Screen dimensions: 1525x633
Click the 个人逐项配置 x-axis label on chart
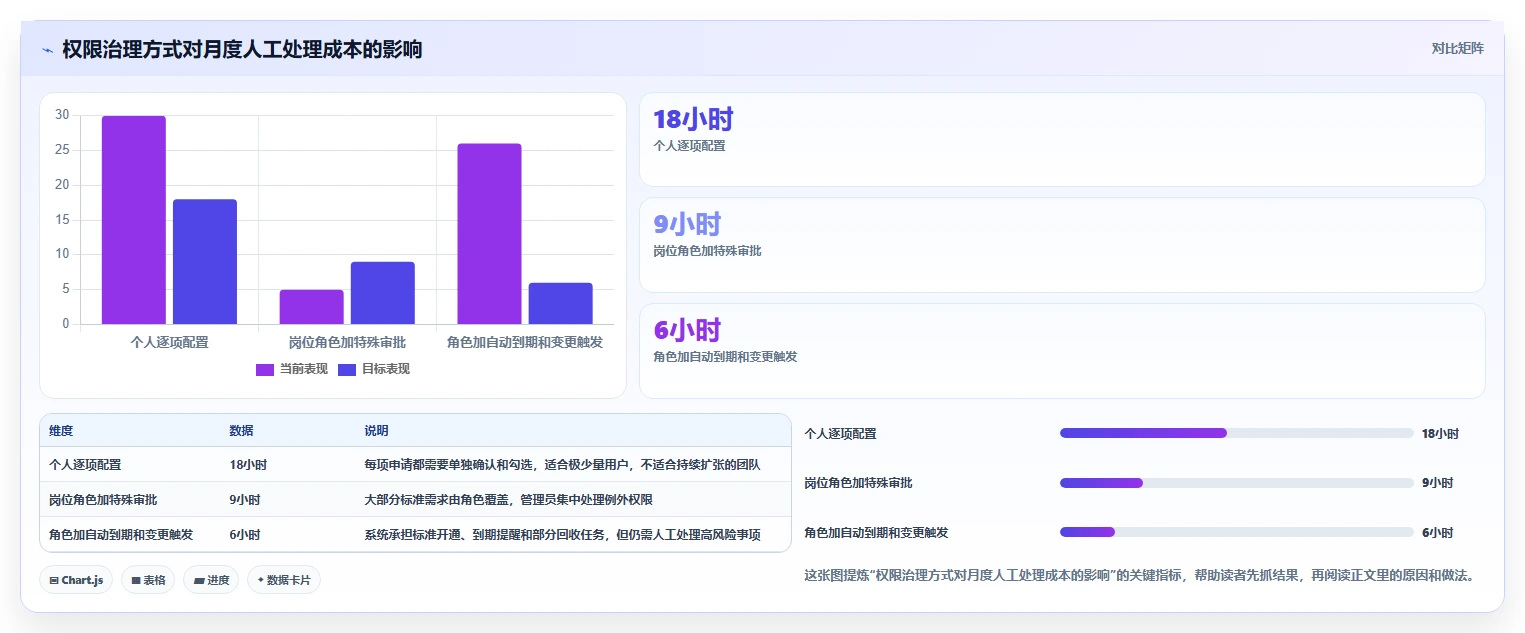(x=170, y=342)
